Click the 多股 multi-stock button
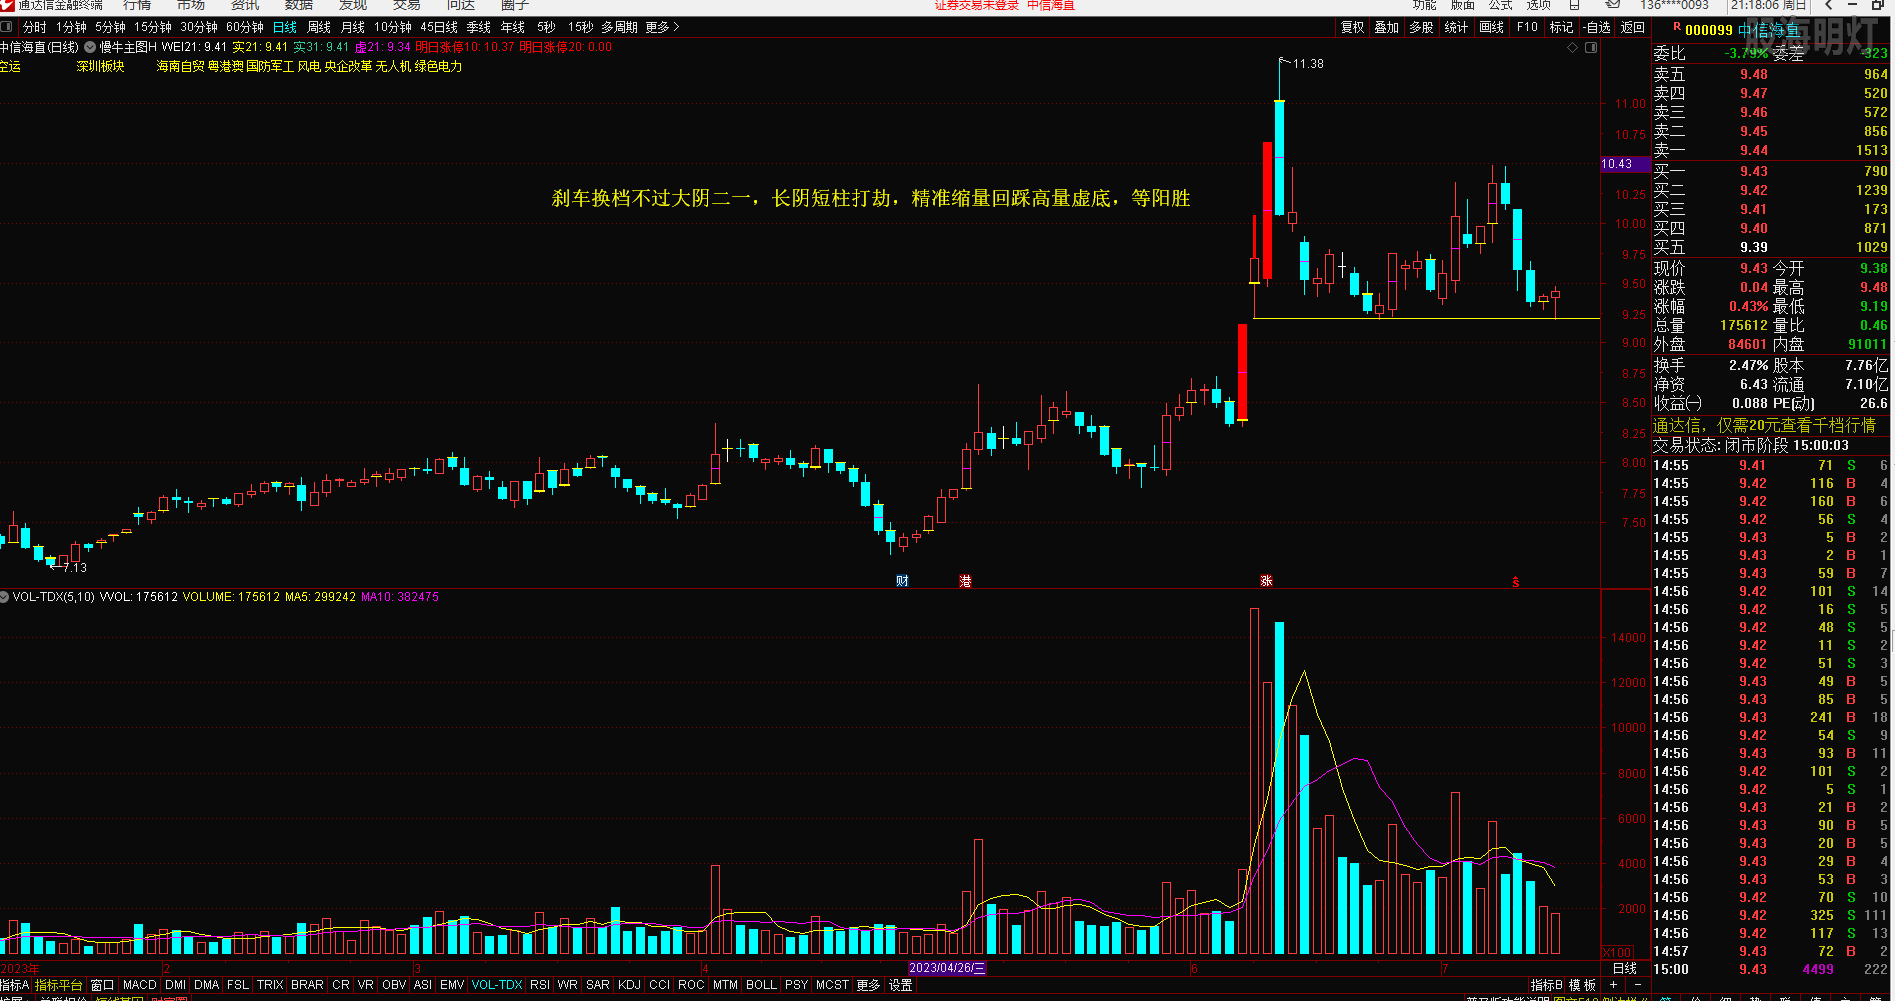Screen dimensions: 1895x1001 coord(1422,27)
